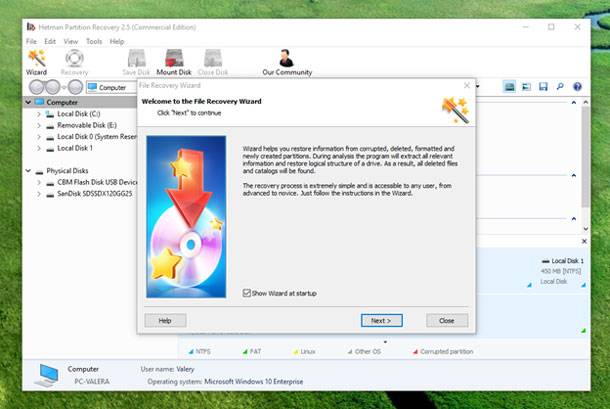This screenshot has height=409, width=610.
Task: Expand the Local Disk (C:) node
Action: (39, 114)
